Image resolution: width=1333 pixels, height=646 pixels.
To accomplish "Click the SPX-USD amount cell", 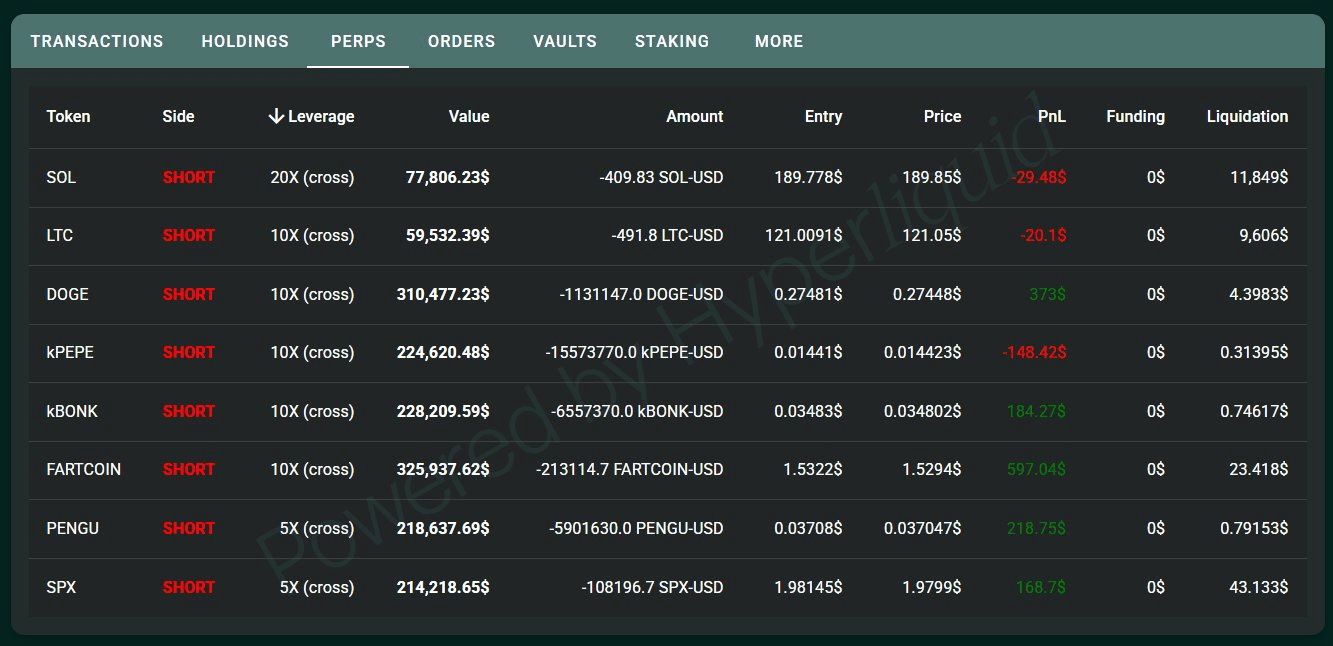I will 652,587.
